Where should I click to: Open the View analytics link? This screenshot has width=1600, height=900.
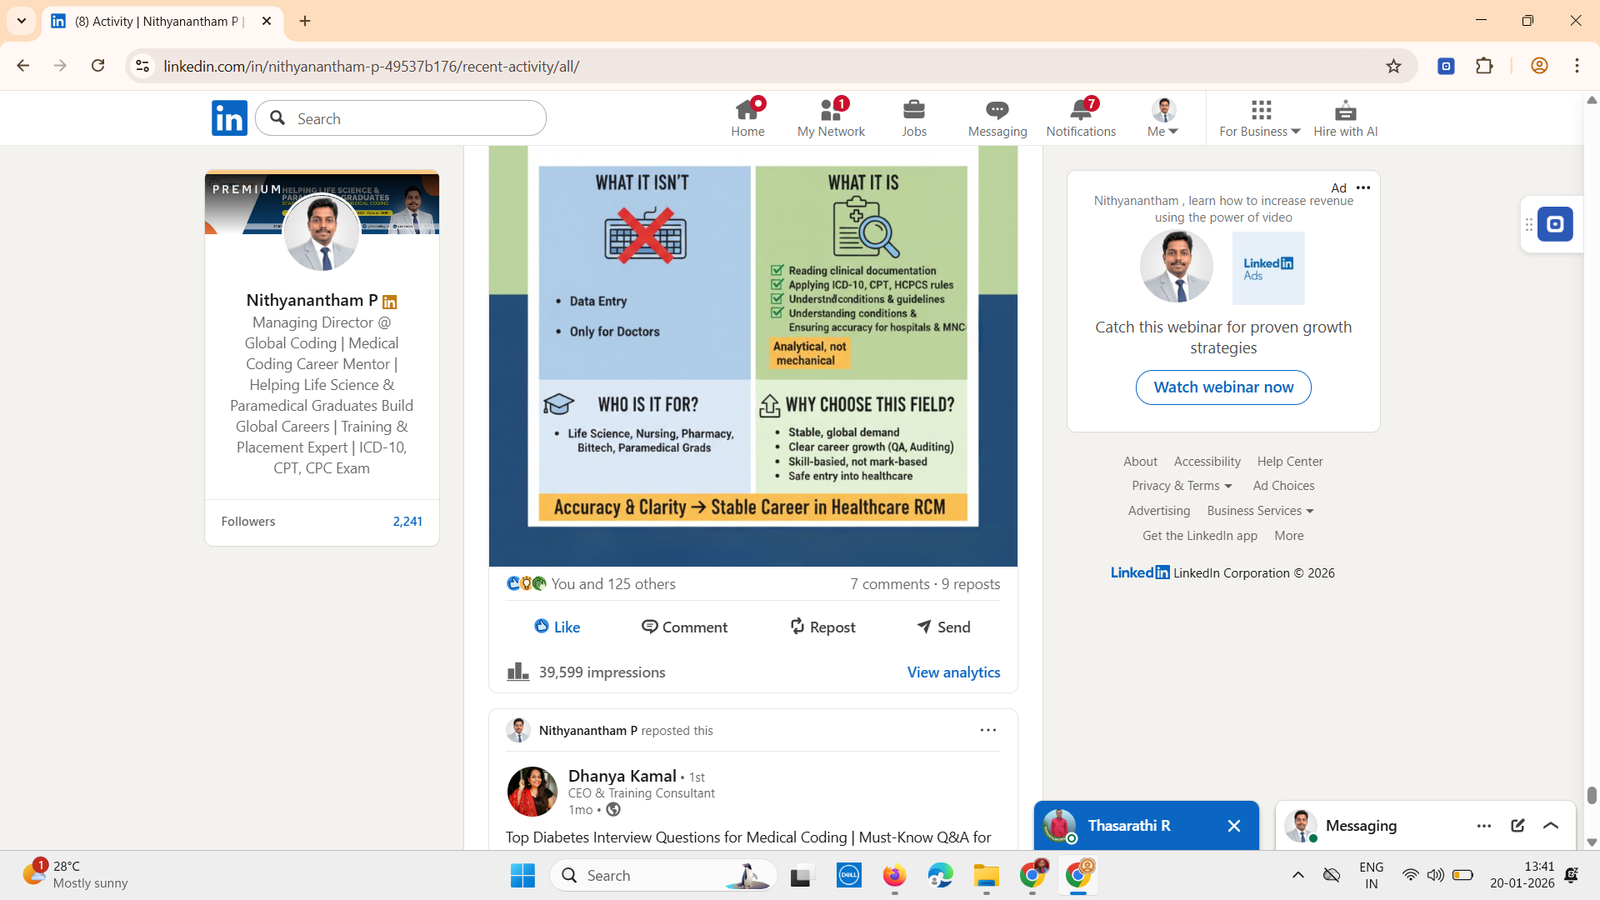[x=953, y=672]
